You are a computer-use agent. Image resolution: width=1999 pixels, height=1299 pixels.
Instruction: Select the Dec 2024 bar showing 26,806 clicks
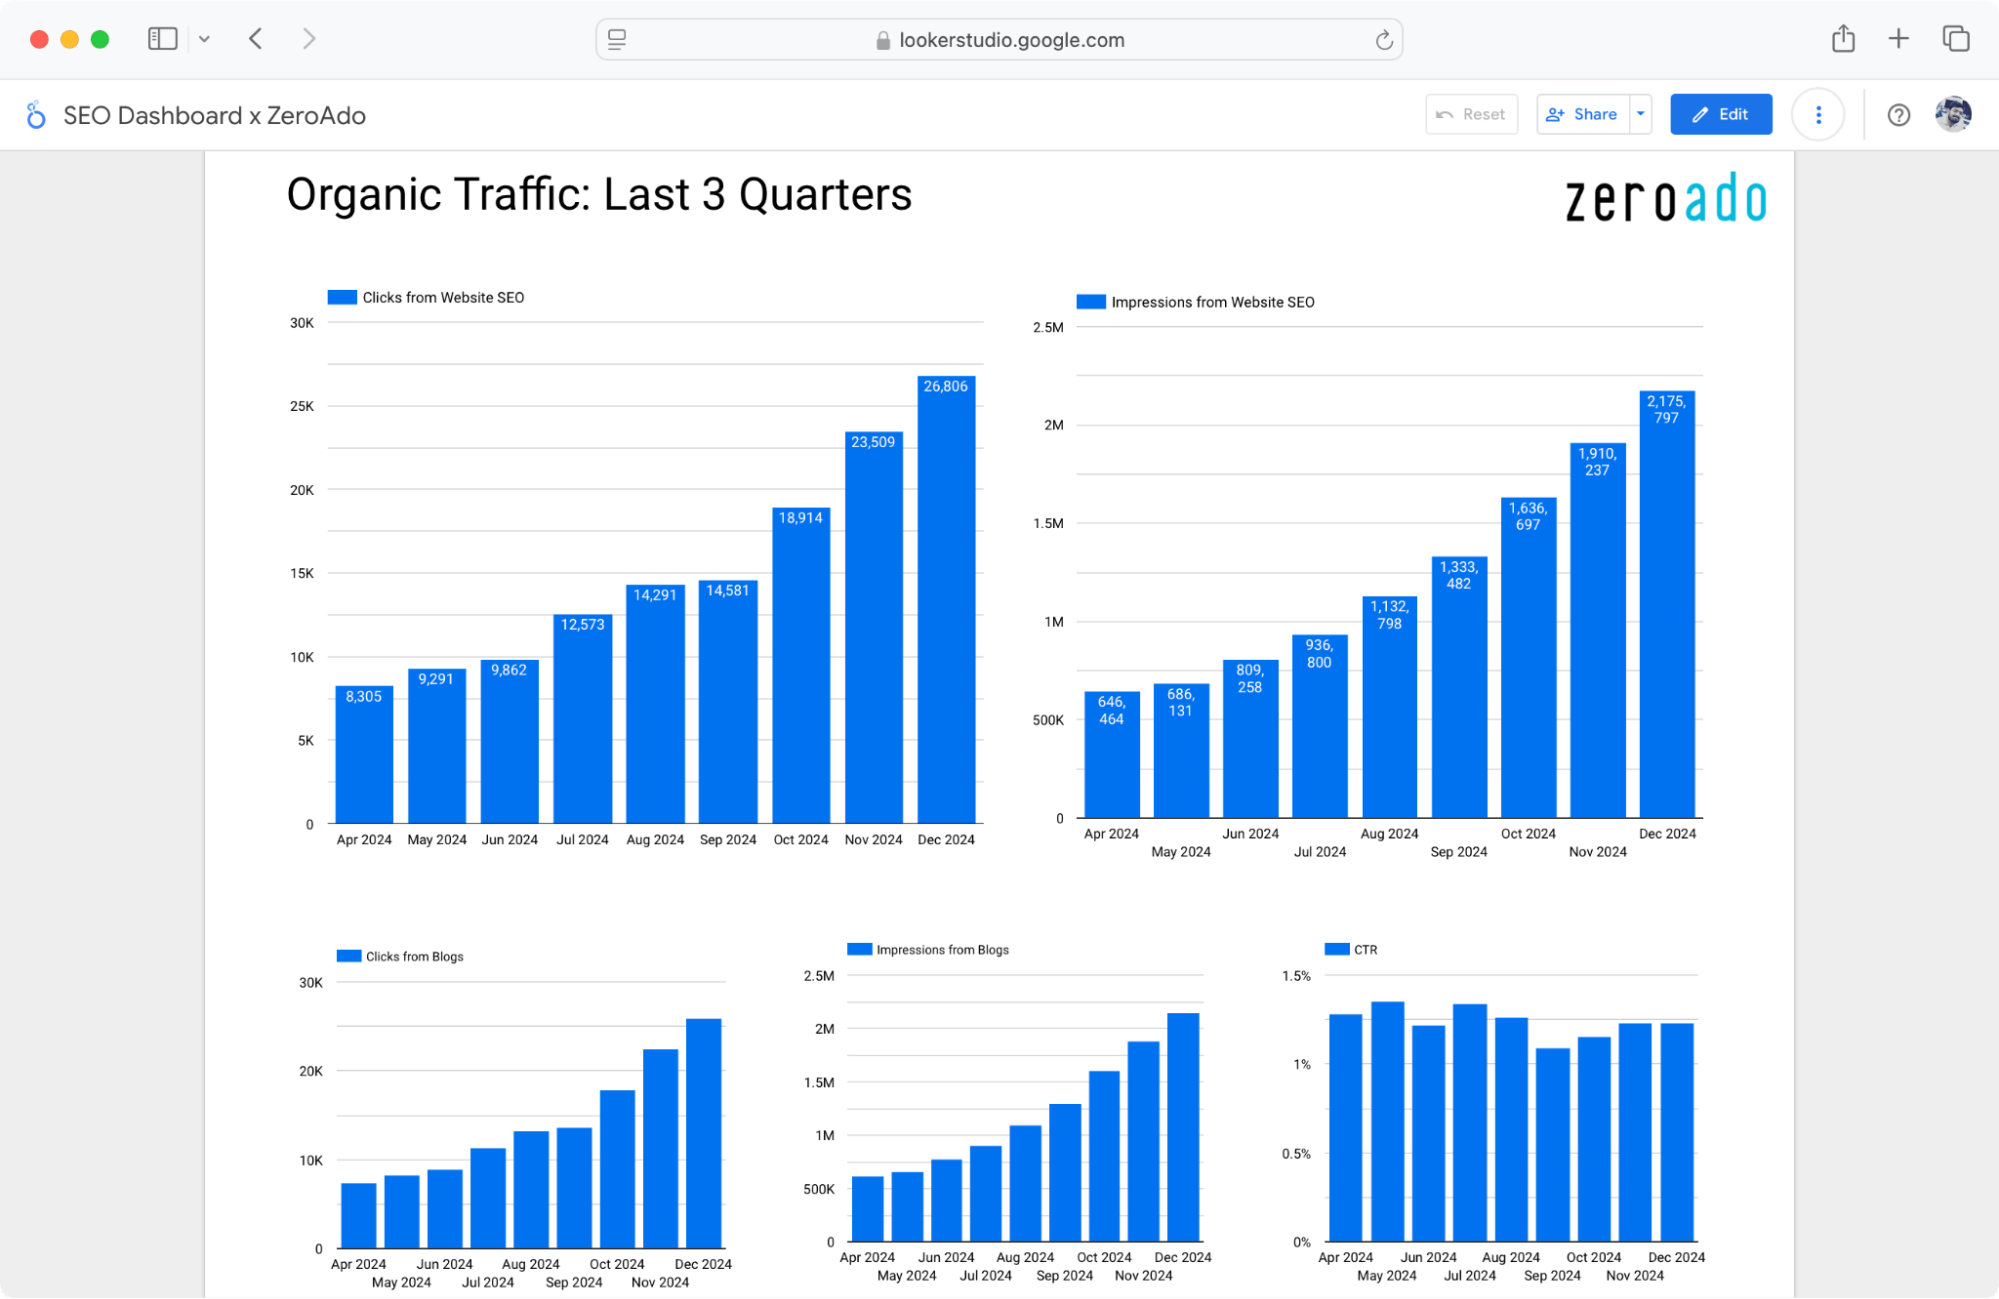click(x=945, y=600)
